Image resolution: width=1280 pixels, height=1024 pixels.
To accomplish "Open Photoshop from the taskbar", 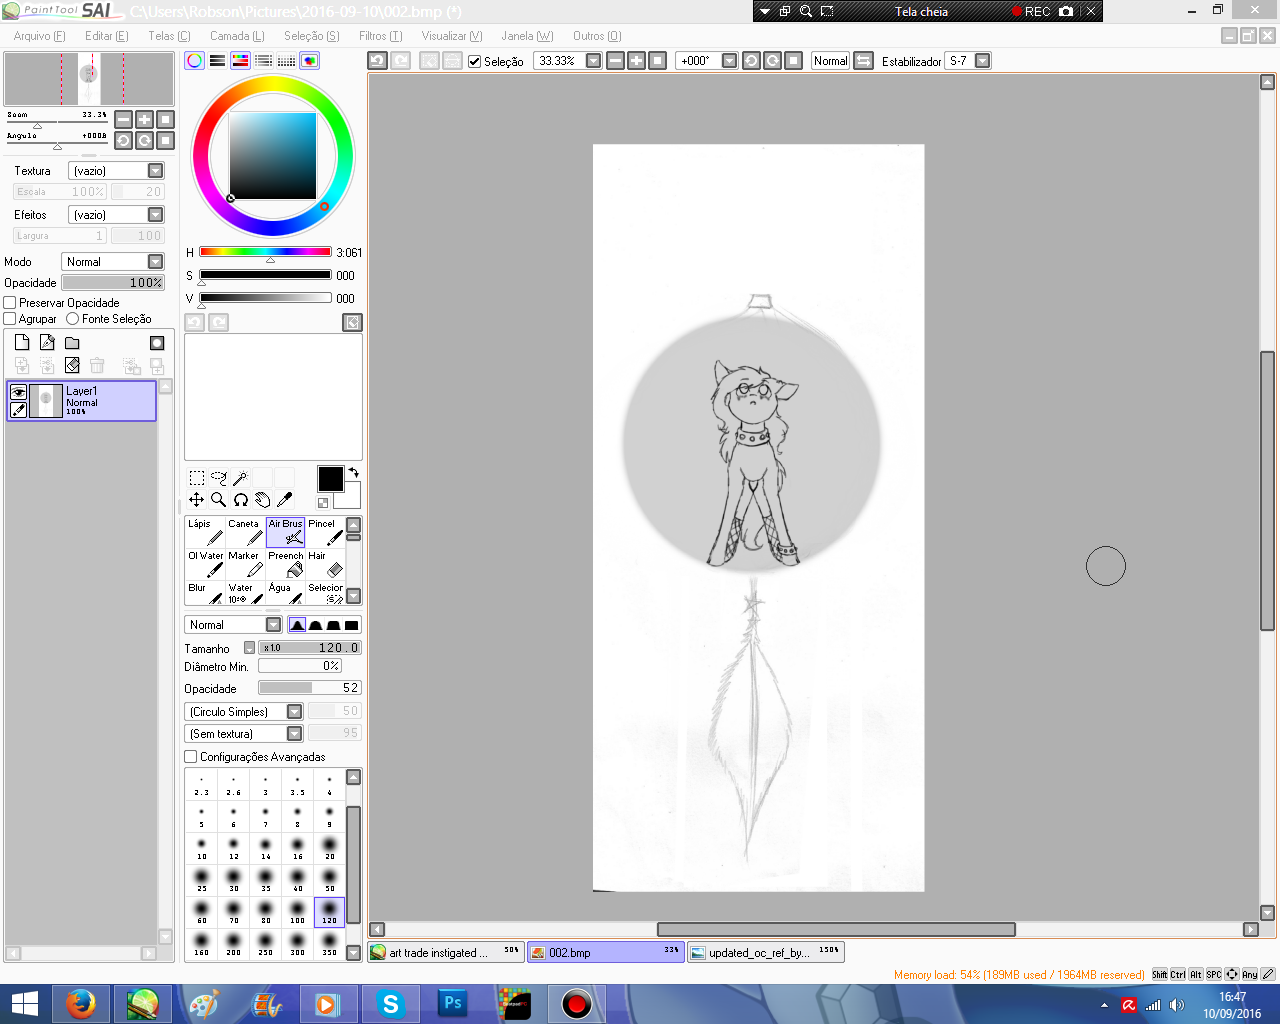I will coord(452,1004).
